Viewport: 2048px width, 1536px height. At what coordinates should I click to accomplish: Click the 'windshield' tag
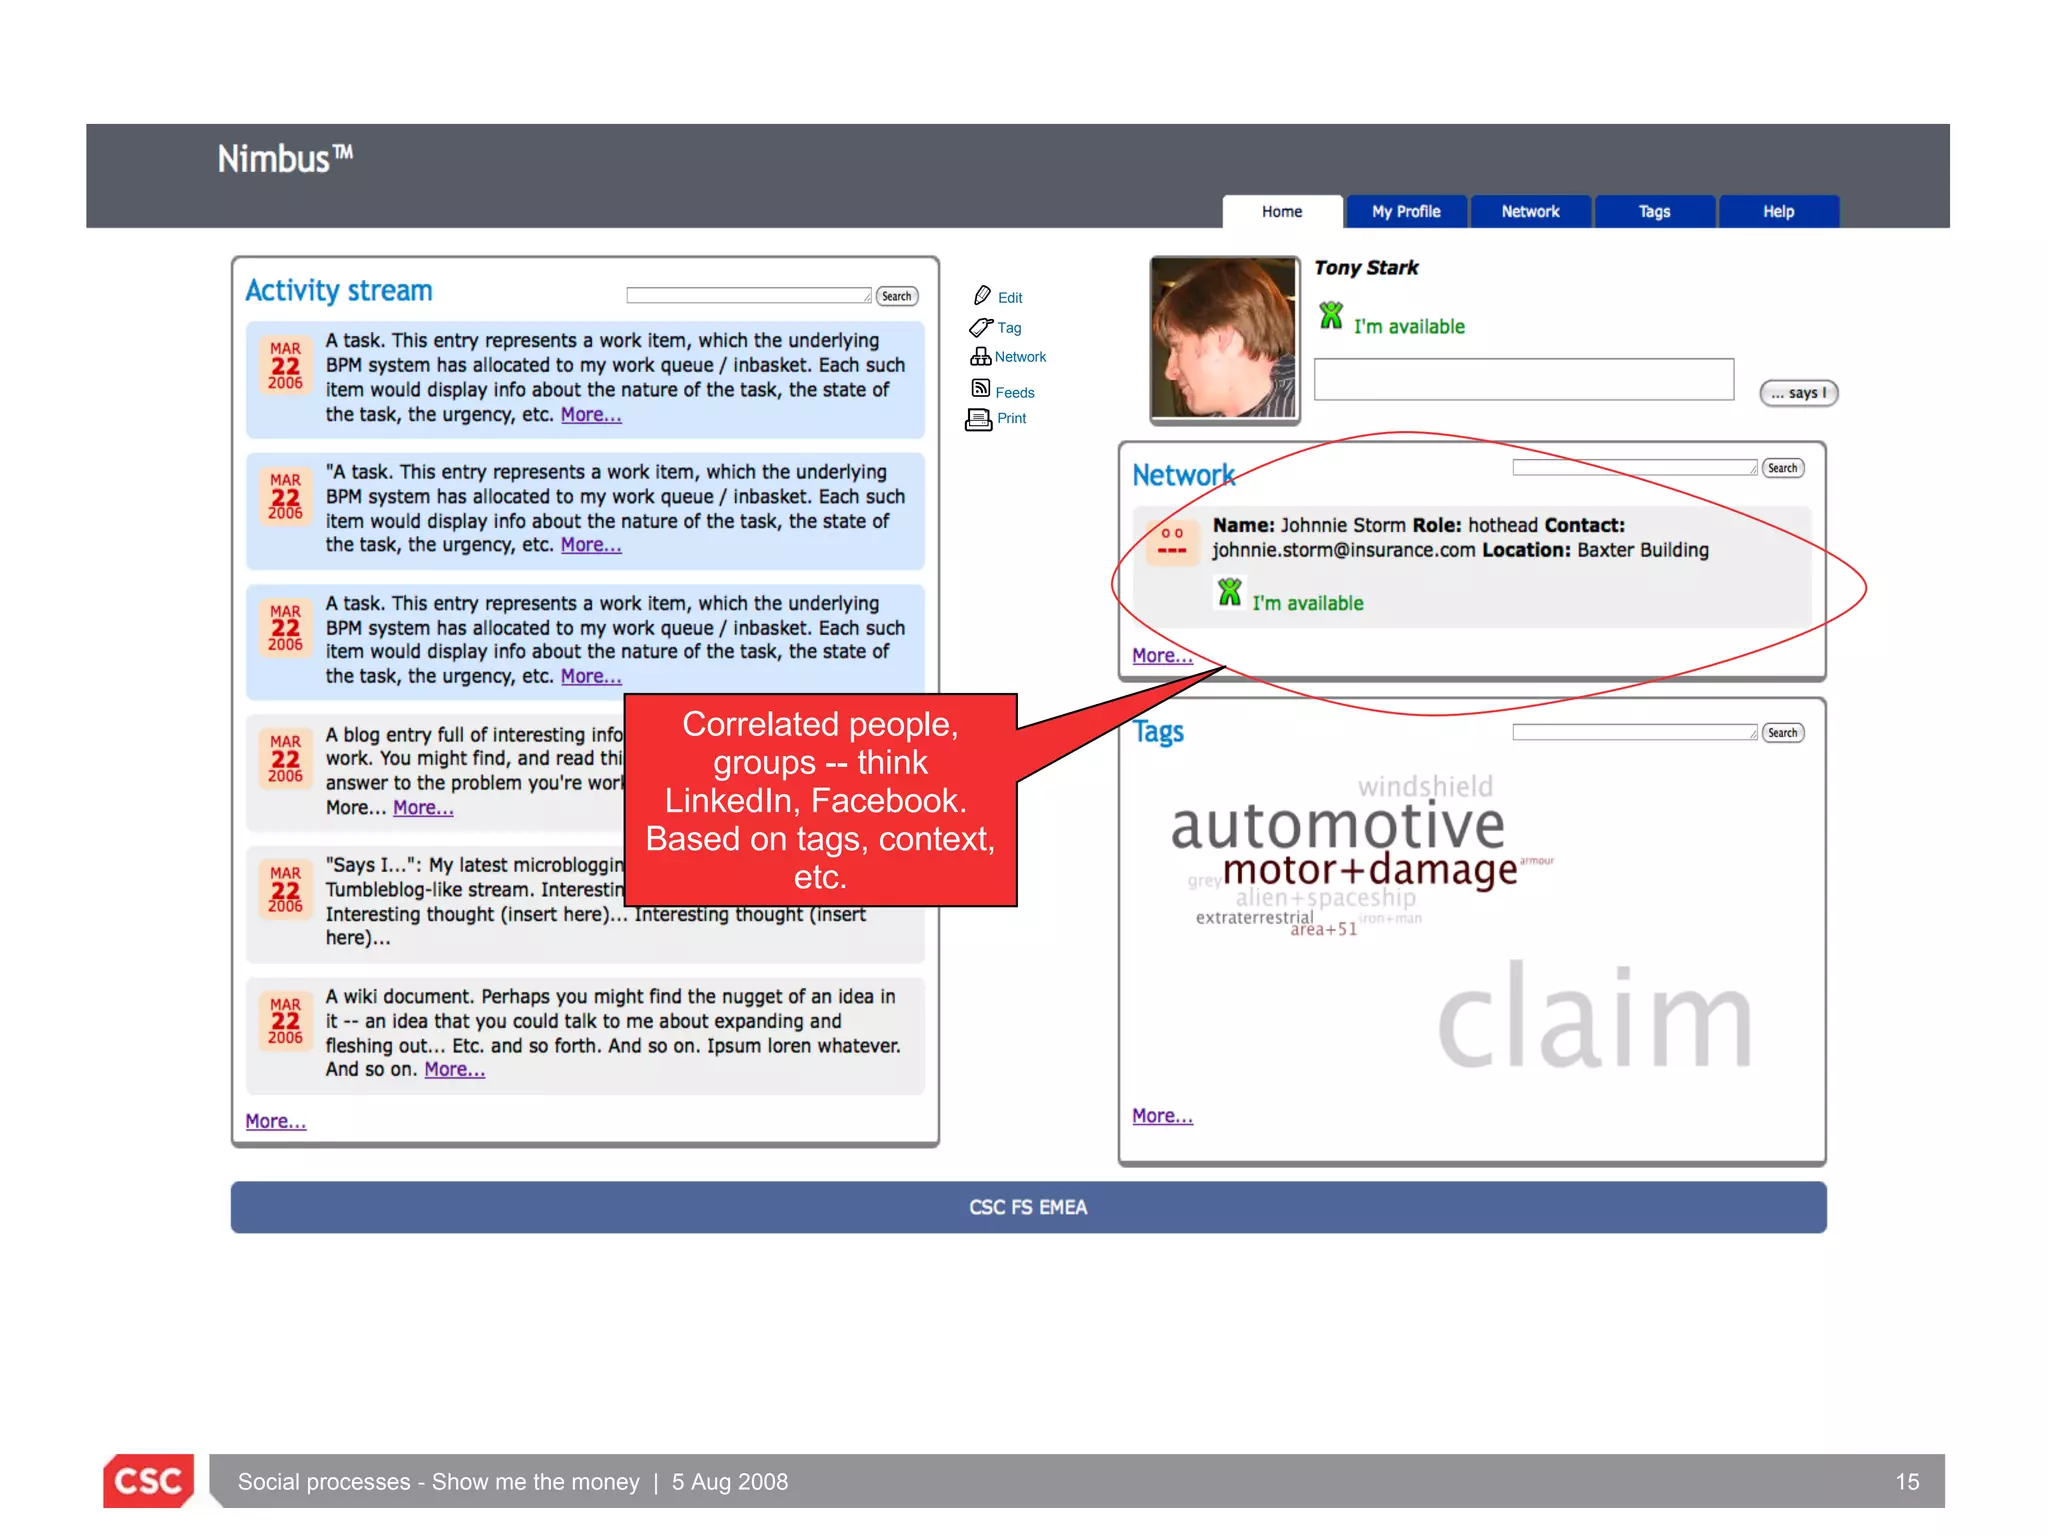point(1425,786)
